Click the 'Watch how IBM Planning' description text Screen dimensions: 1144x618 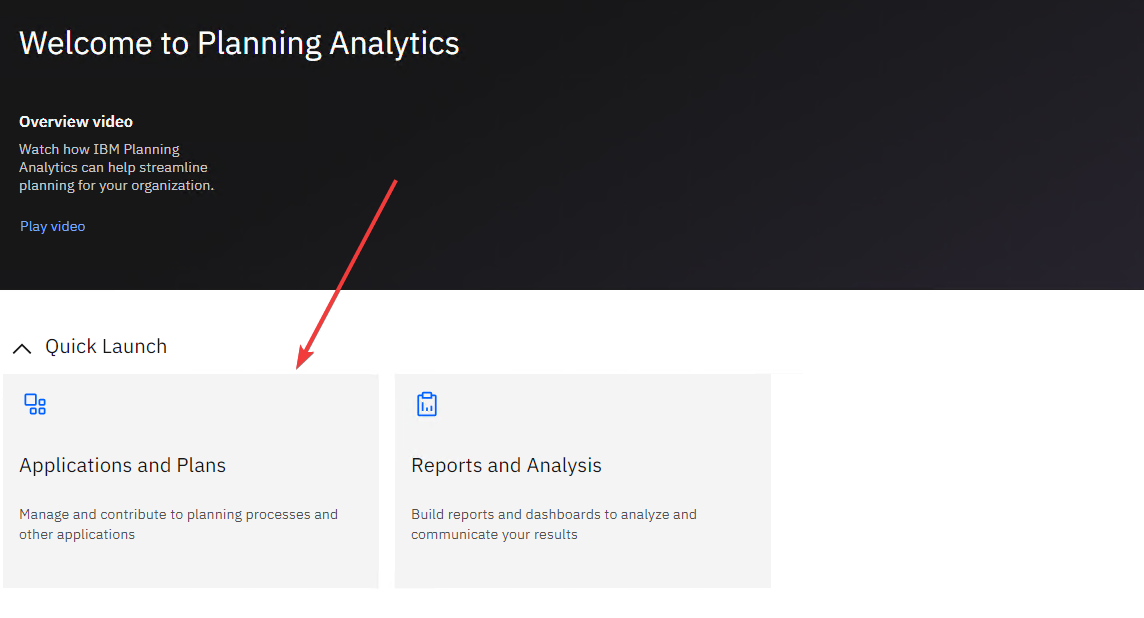tap(117, 167)
